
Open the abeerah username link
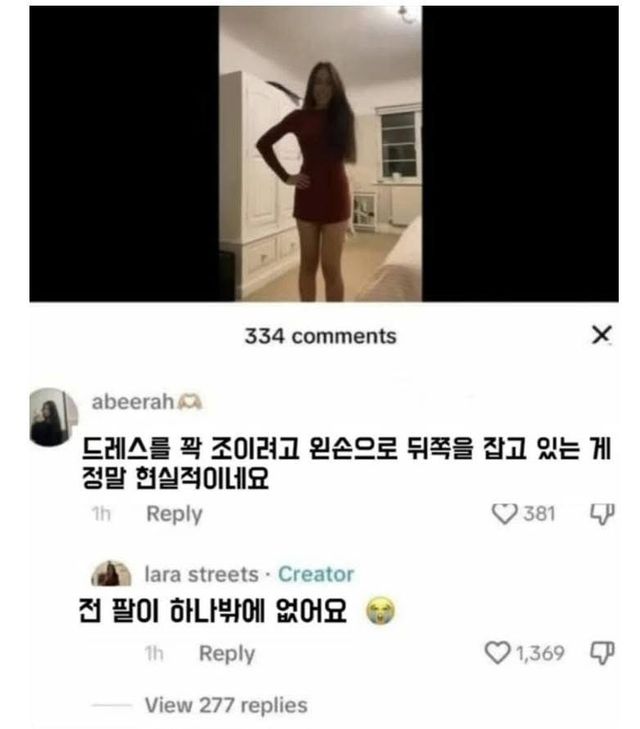pos(132,402)
